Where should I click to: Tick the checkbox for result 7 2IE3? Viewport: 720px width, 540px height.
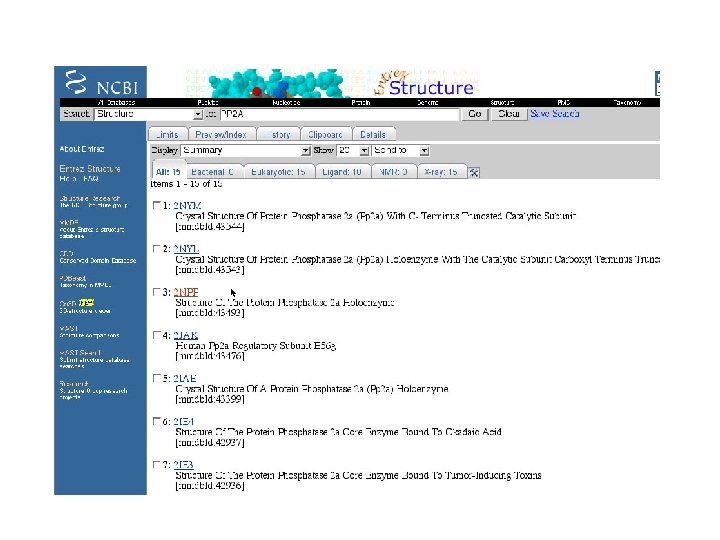(x=157, y=464)
